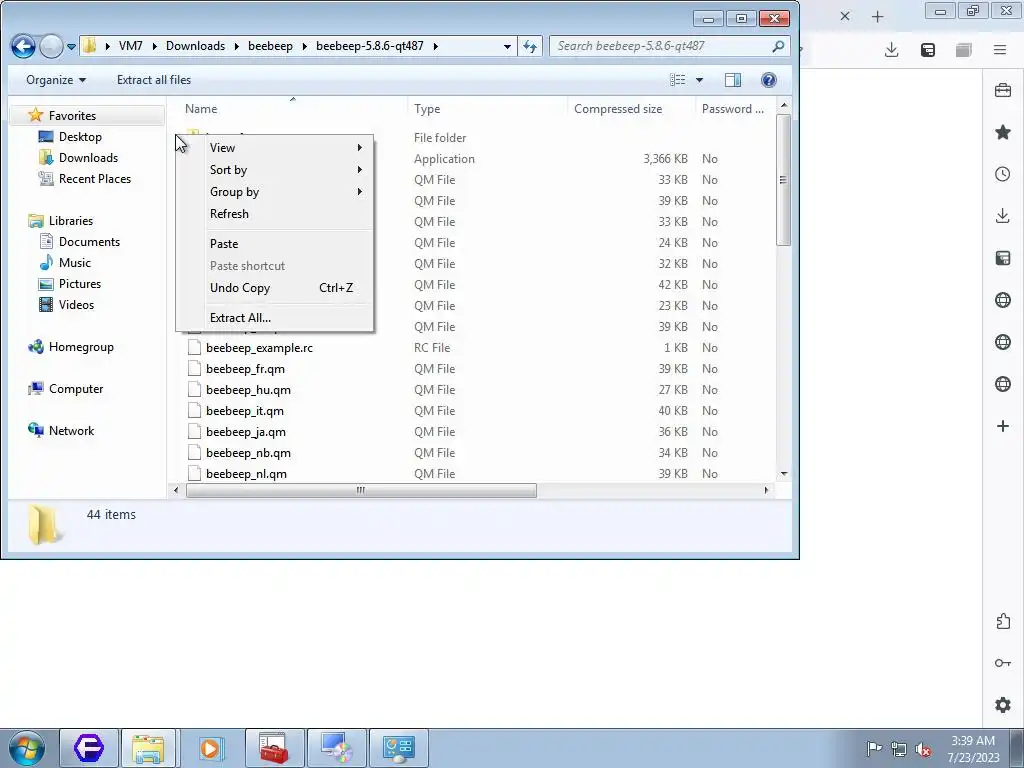Click the red toolbox taskbar icon
Screen dimensions: 1024x768
click(274, 748)
